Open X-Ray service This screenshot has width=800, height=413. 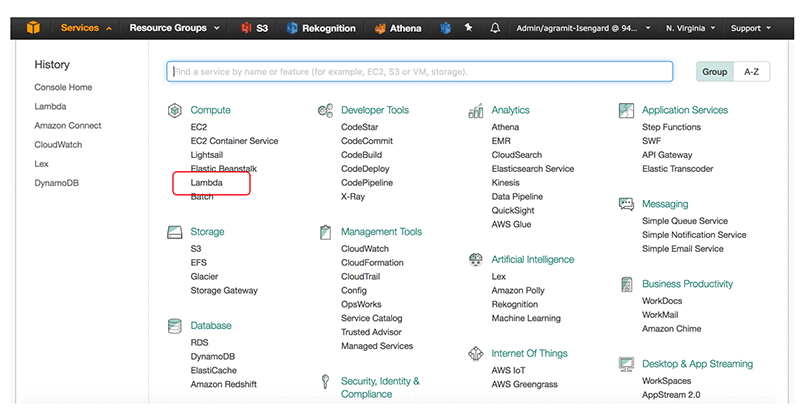tap(353, 197)
